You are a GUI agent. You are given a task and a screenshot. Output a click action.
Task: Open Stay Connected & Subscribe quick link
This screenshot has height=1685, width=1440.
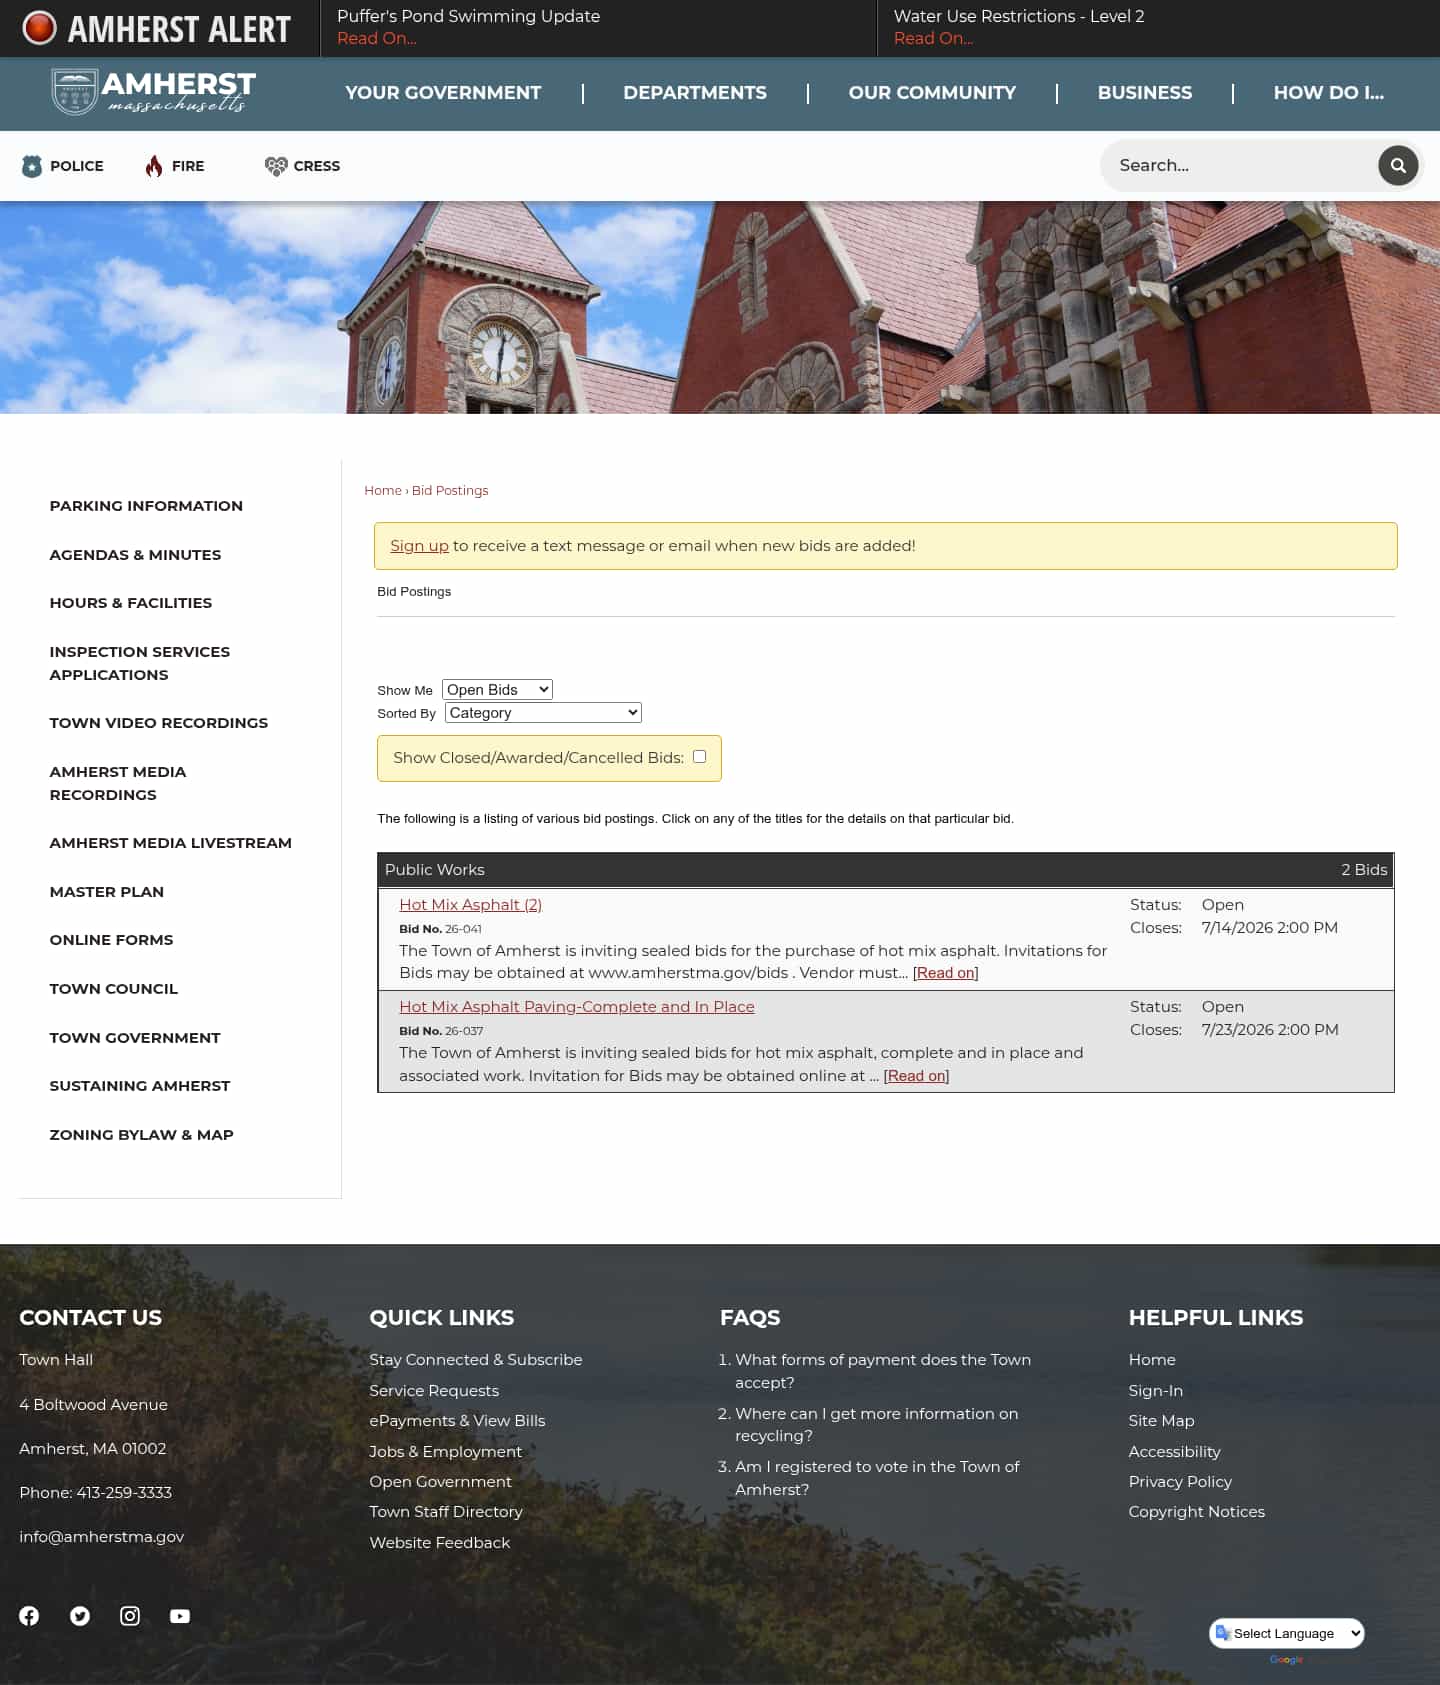click(476, 1360)
